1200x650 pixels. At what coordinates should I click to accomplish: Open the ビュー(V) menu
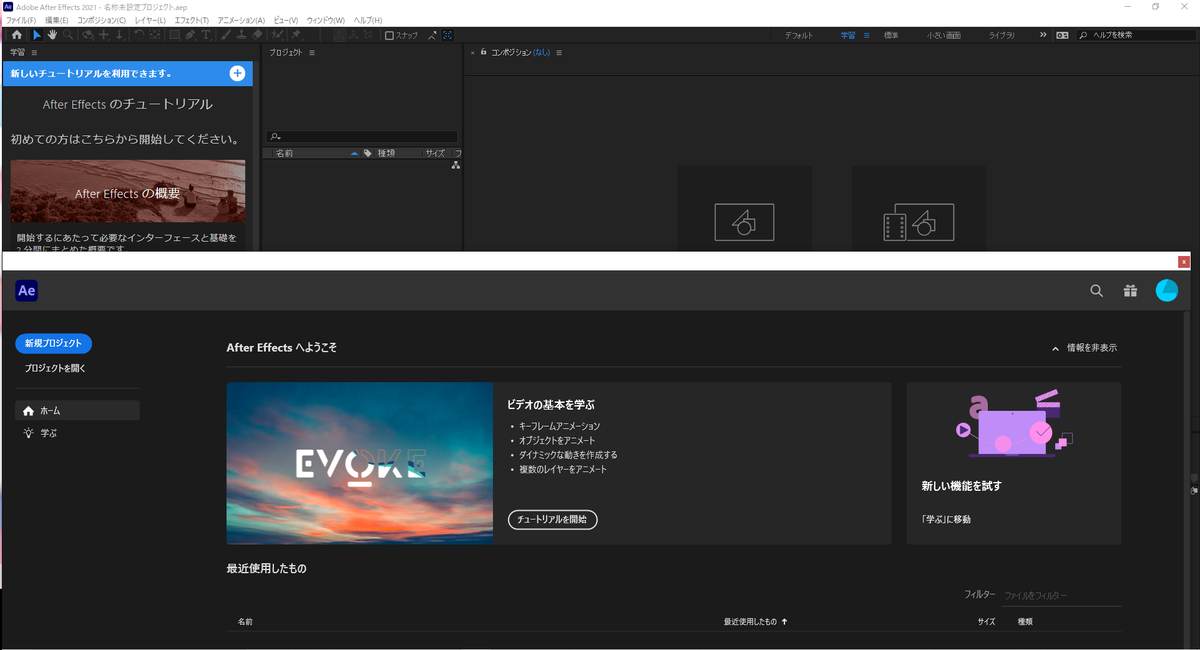coord(286,20)
